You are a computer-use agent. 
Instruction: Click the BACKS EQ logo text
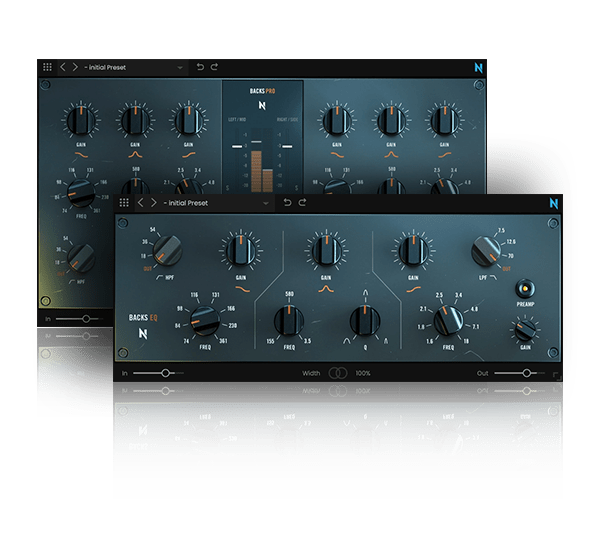143,317
